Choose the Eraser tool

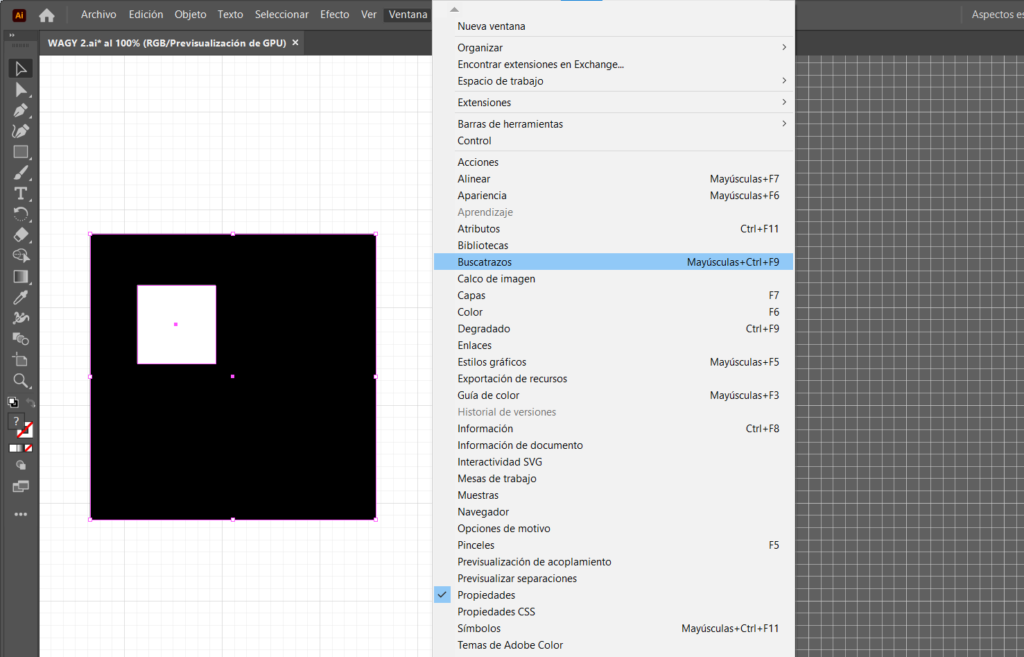click(20, 235)
